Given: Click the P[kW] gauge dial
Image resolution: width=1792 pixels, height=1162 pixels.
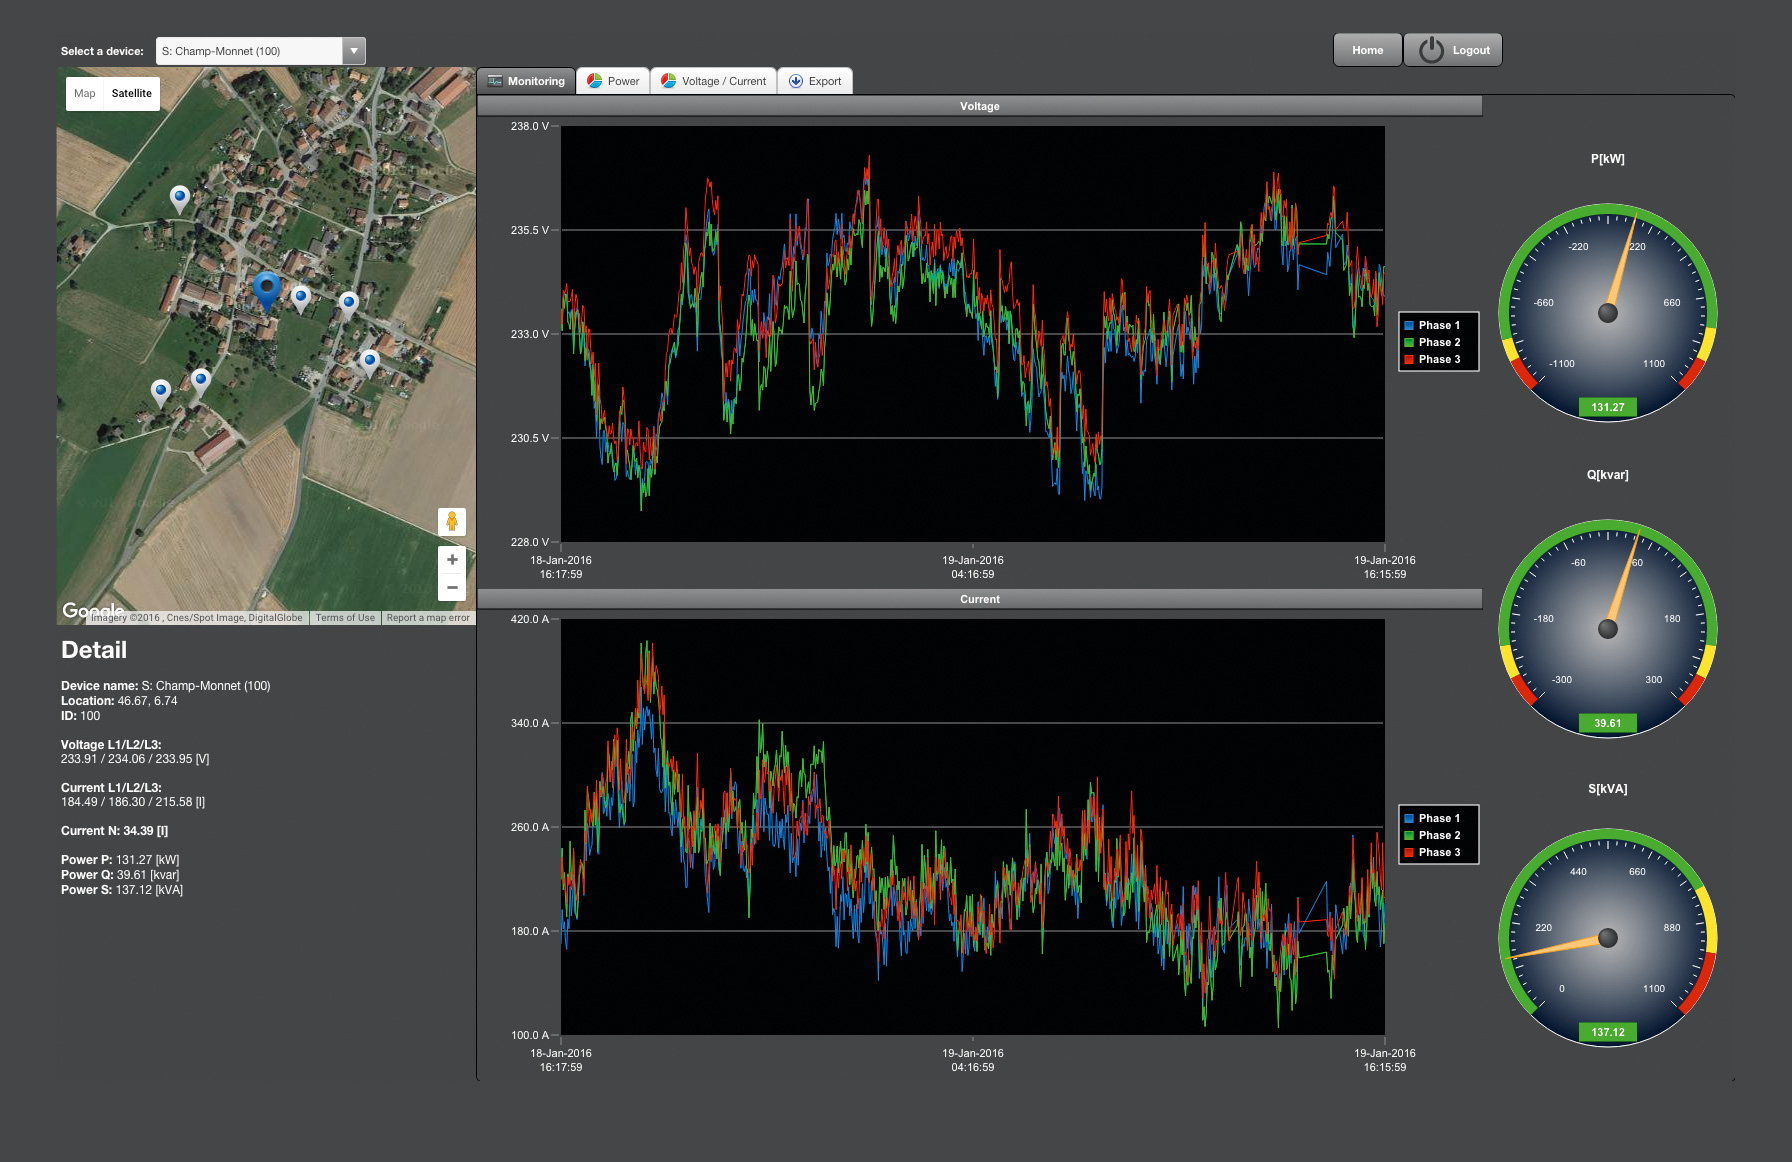Looking at the screenshot, I should click(1607, 313).
